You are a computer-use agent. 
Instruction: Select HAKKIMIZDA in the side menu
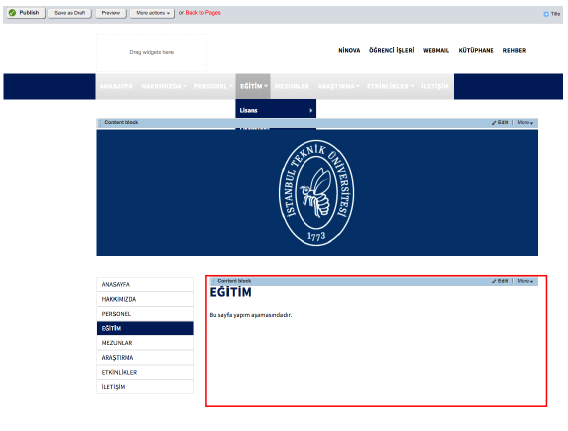[x=145, y=299]
